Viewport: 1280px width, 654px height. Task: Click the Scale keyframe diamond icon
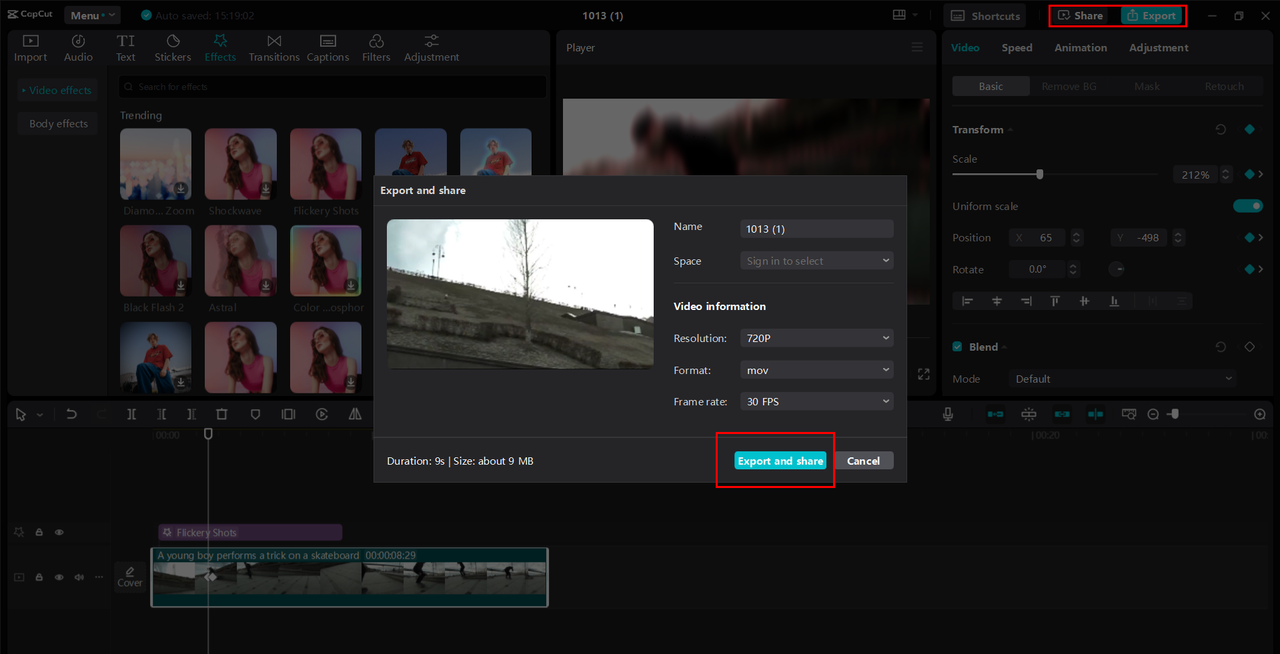pos(1249,175)
